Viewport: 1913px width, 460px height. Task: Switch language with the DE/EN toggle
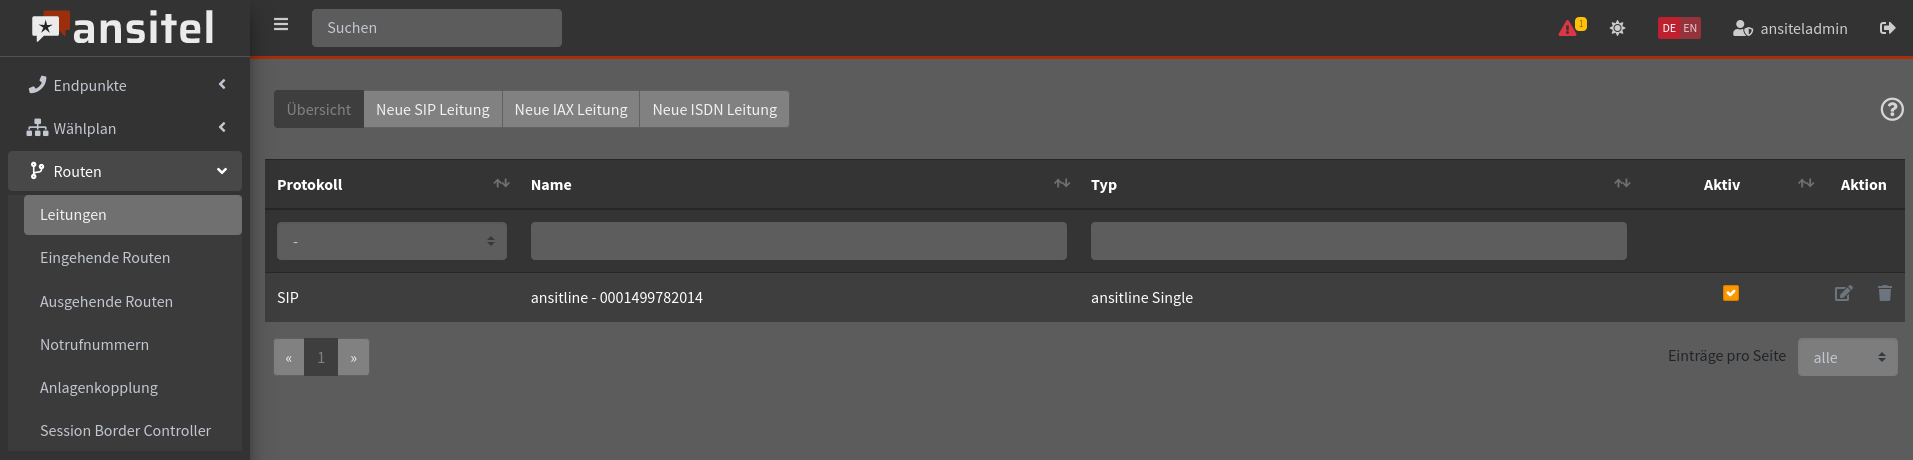click(1679, 28)
